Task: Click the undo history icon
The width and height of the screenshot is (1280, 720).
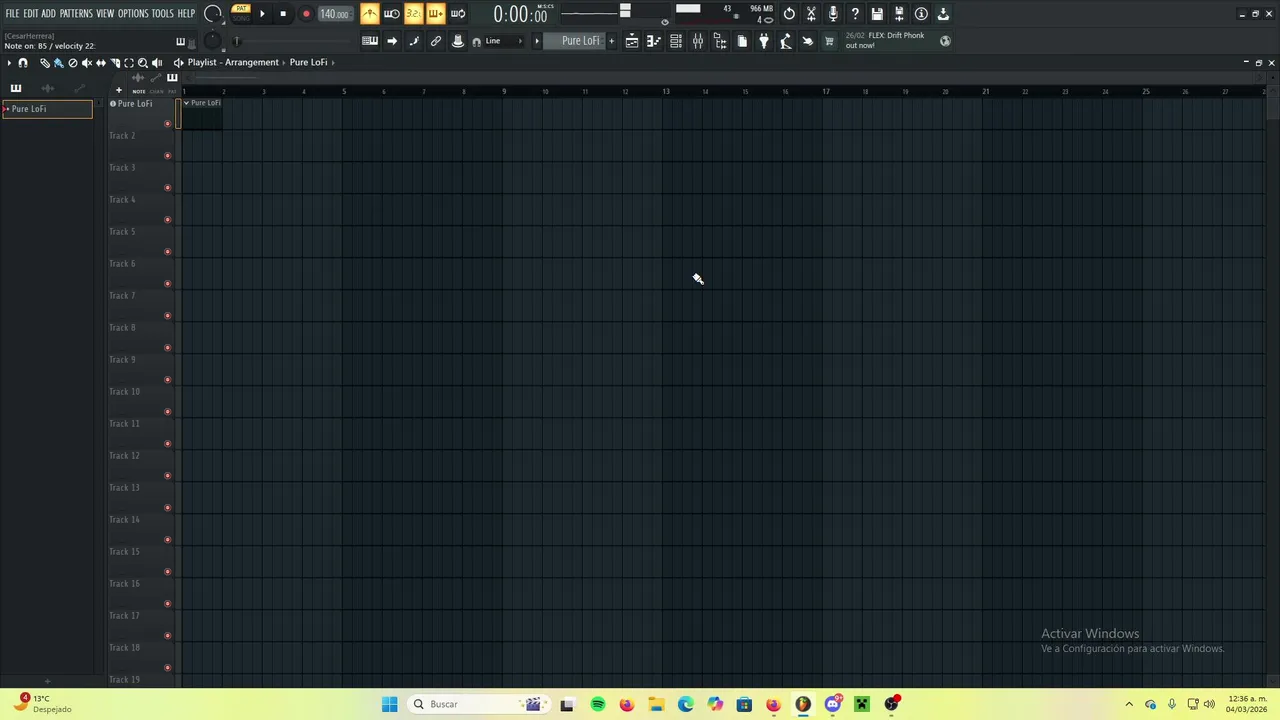Action: 790,14
